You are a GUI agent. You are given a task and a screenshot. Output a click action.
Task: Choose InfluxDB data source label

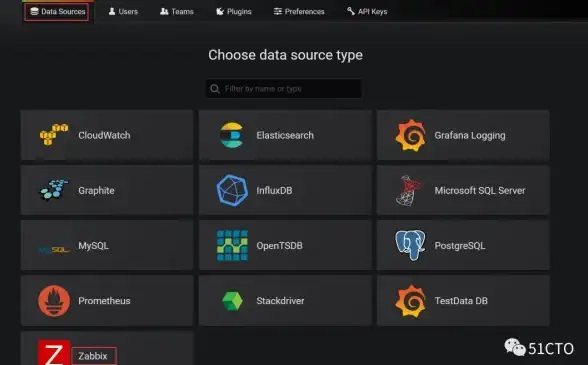(274, 191)
